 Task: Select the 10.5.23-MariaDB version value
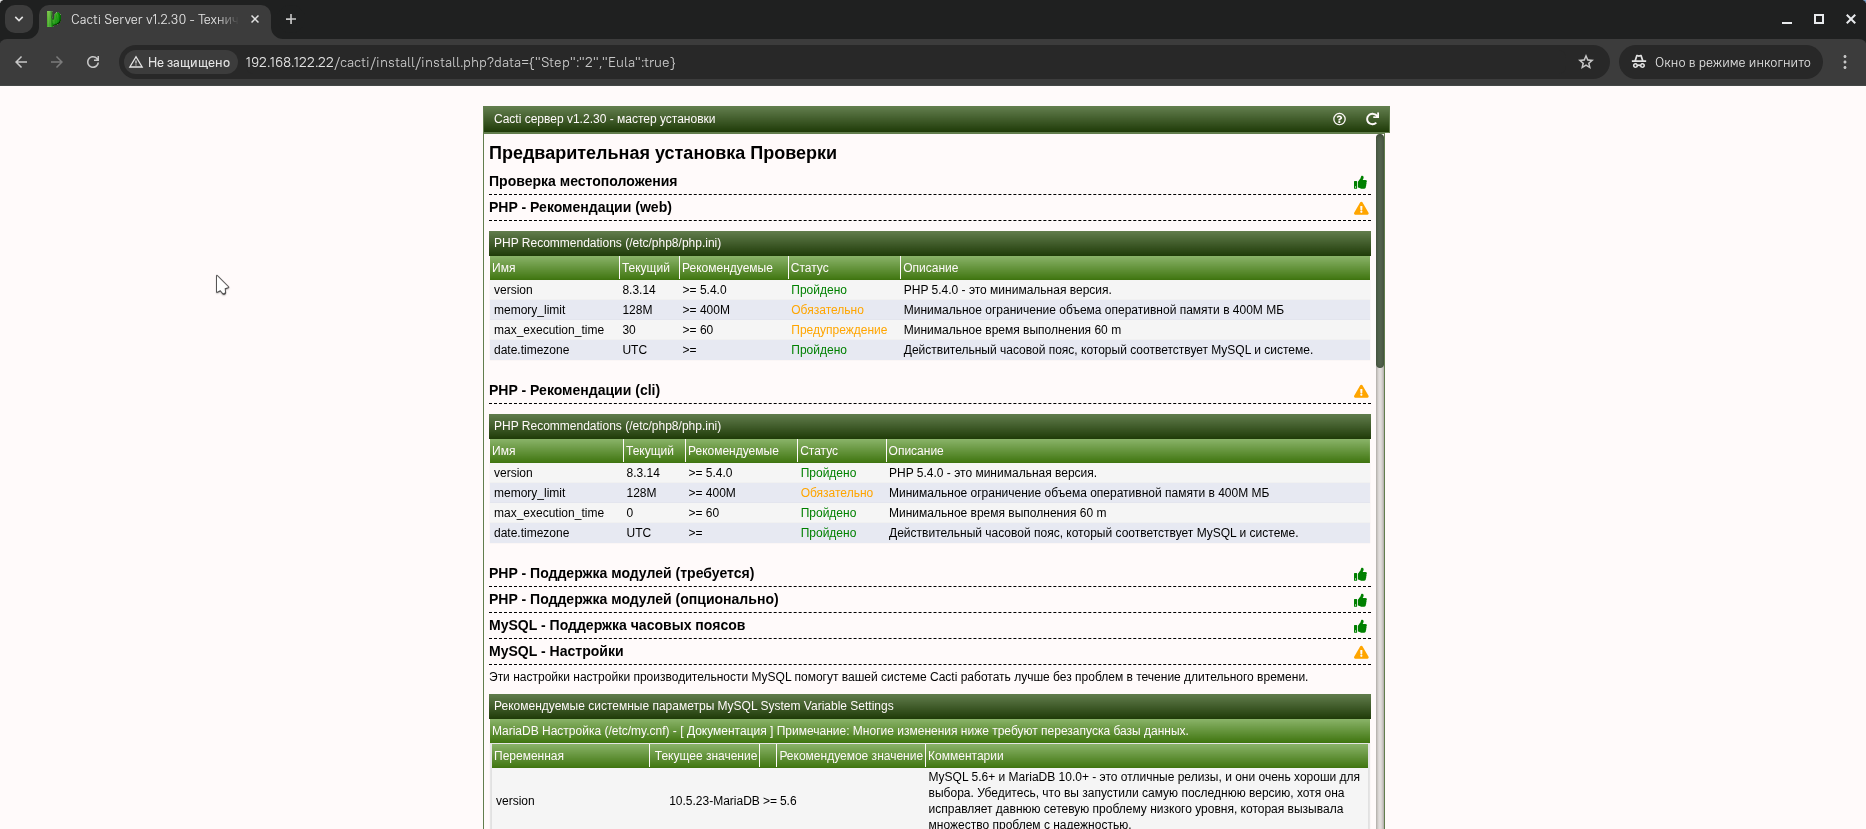[x=714, y=801]
